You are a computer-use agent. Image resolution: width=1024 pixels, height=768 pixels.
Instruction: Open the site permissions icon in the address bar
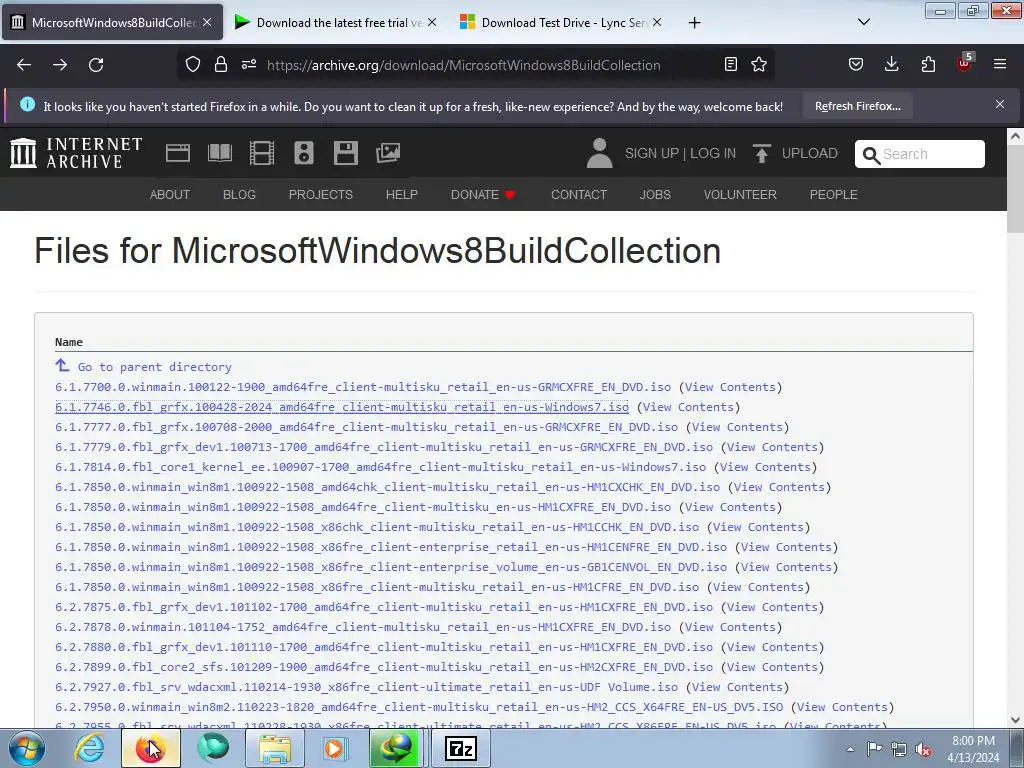tap(249, 64)
